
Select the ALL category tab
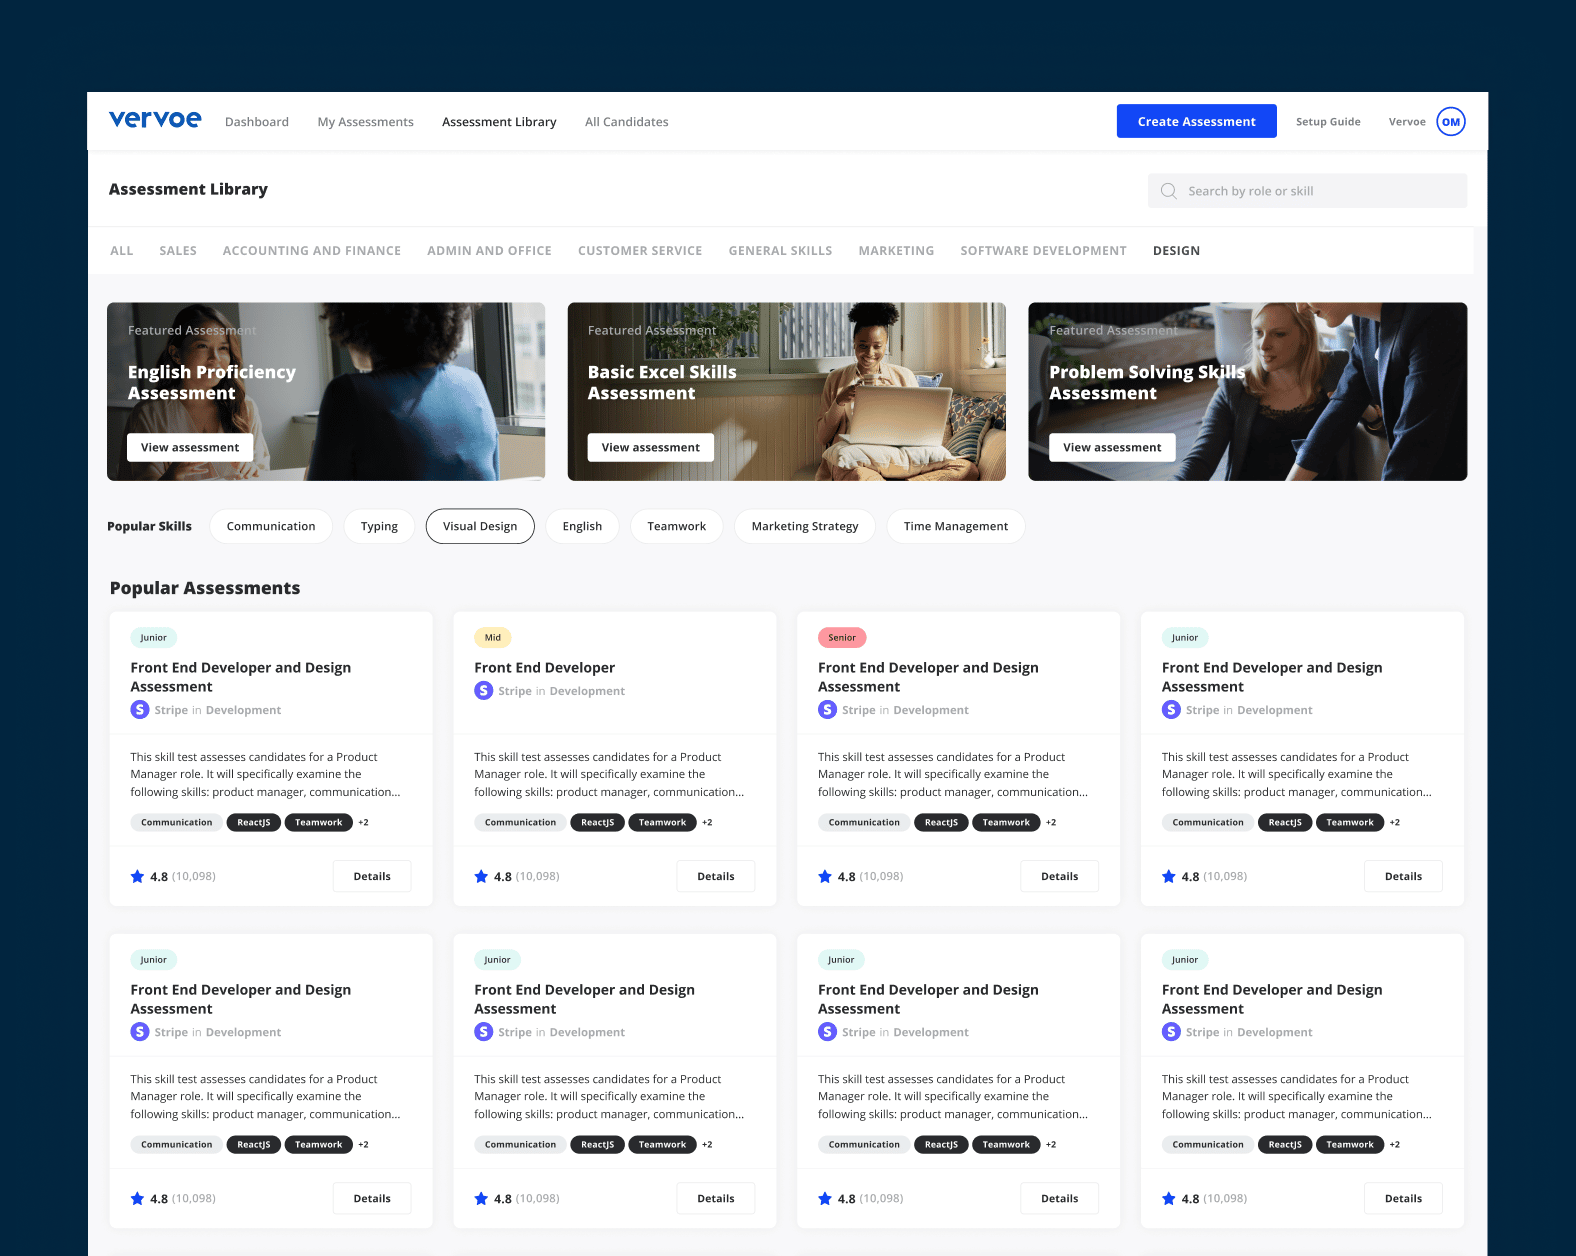[x=122, y=251]
